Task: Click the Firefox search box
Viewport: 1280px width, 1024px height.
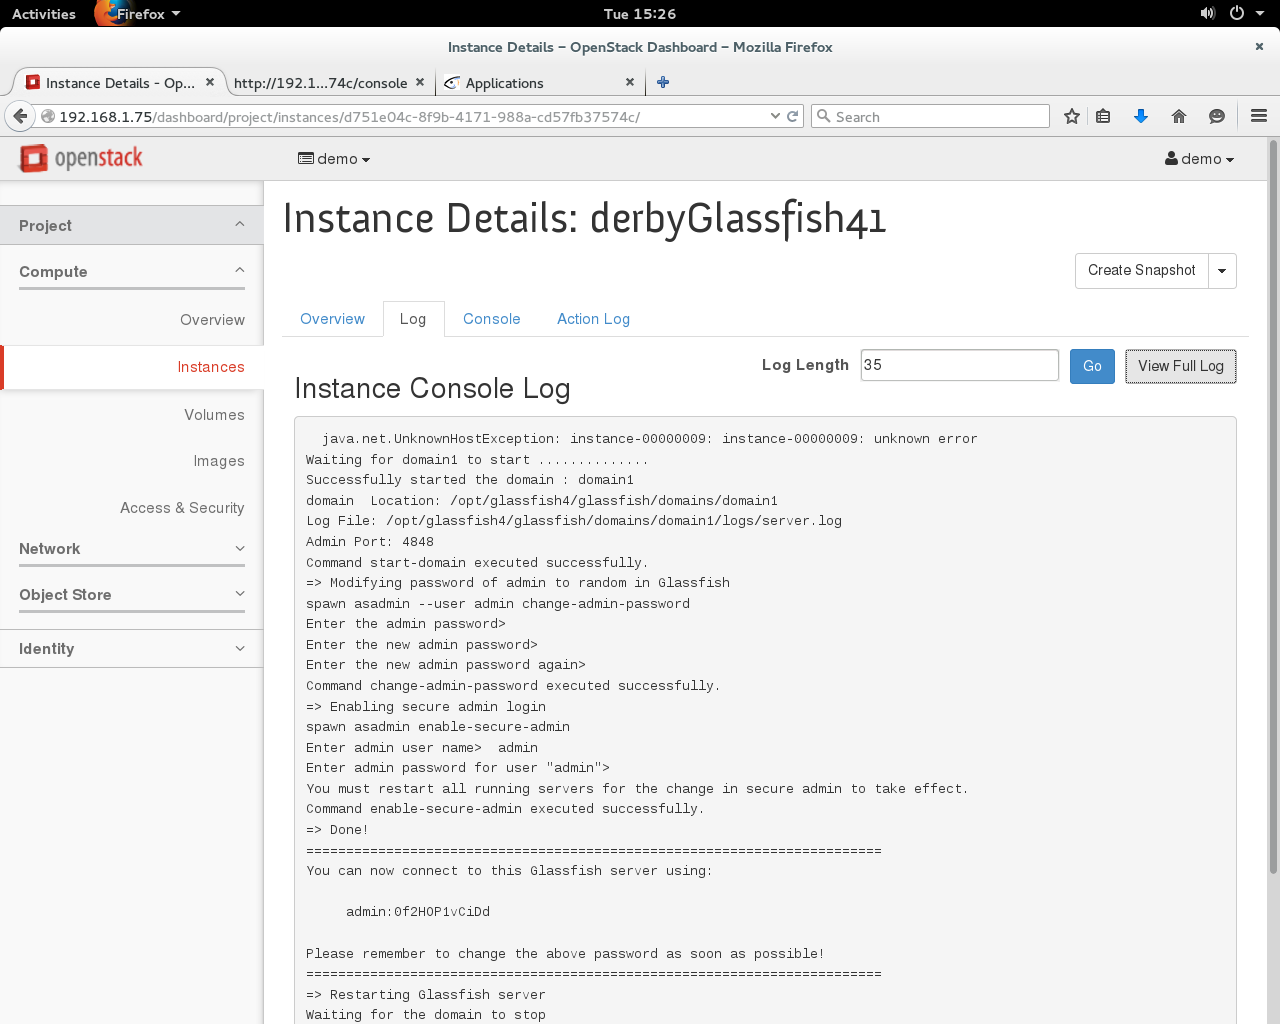Action: pos(930,116)
